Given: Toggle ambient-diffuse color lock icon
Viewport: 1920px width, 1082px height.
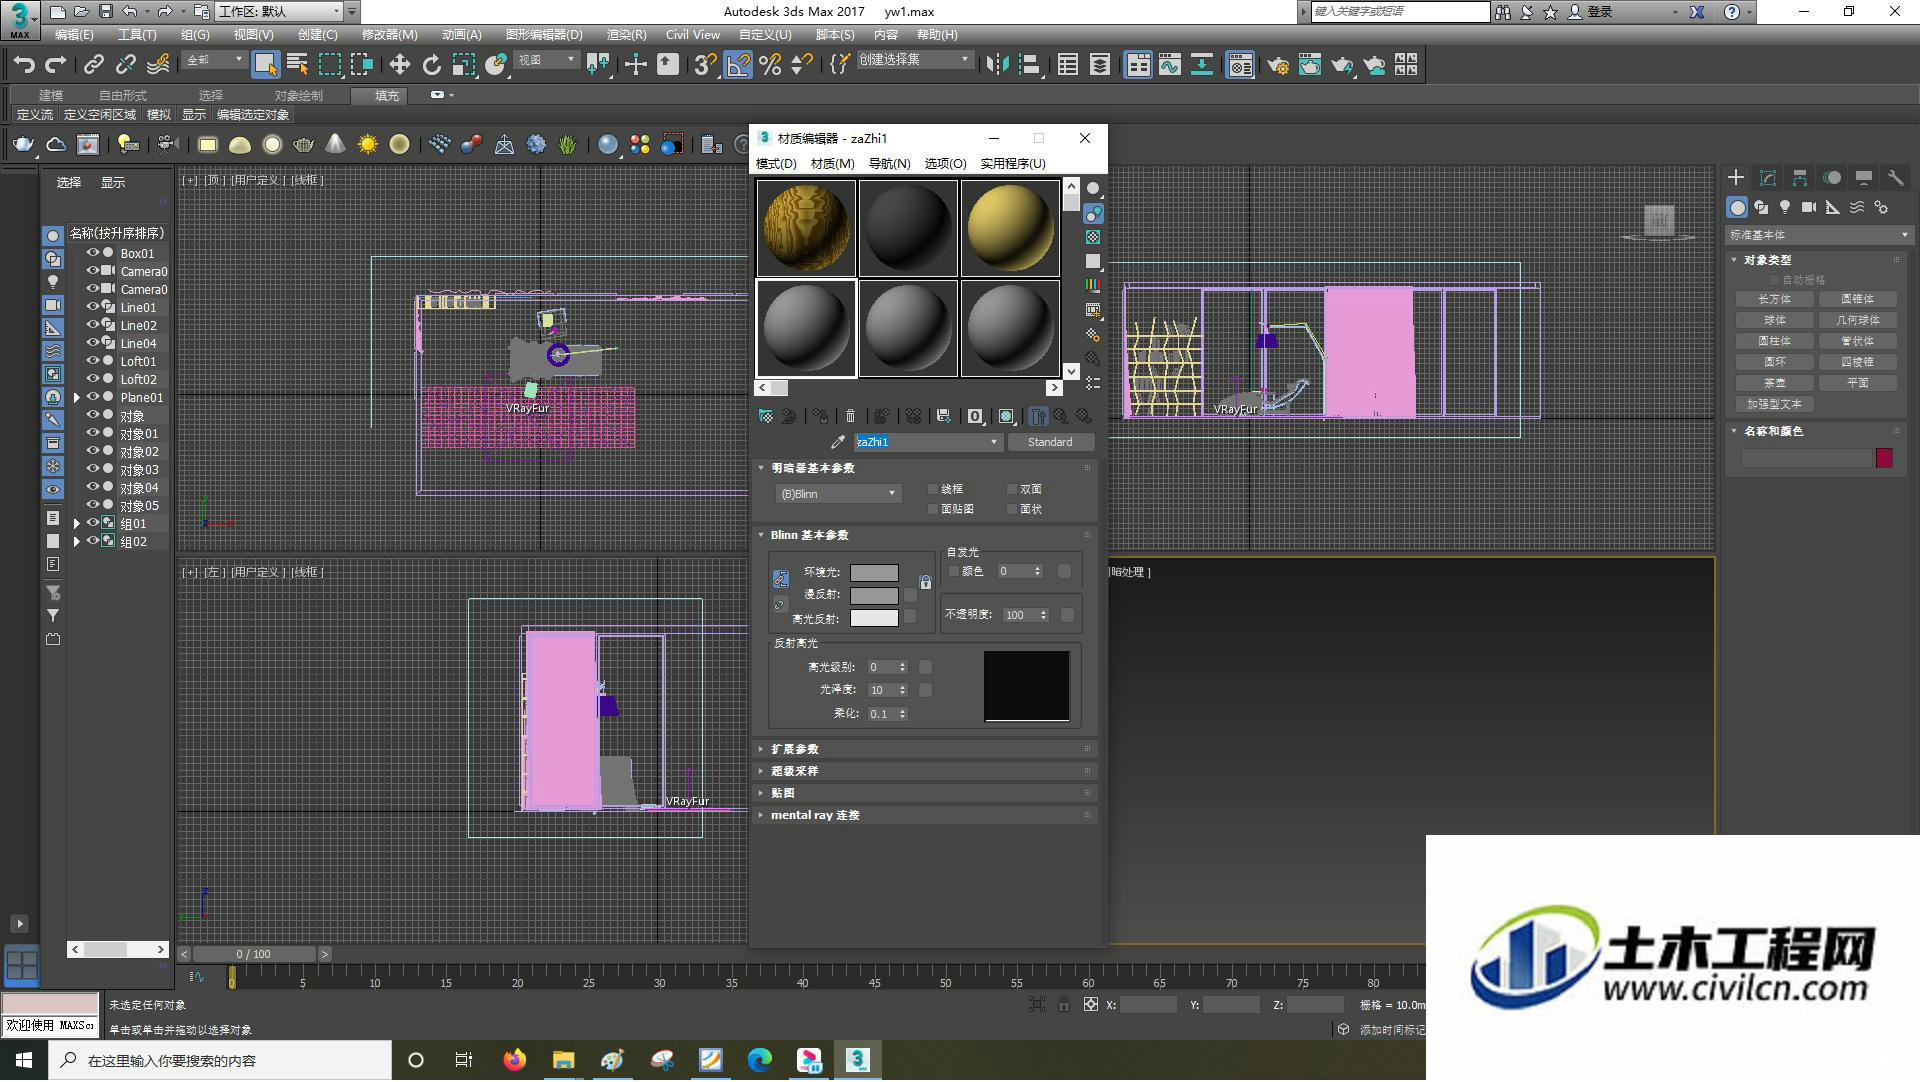Looking at the screenshot, I should coord(781,579).
